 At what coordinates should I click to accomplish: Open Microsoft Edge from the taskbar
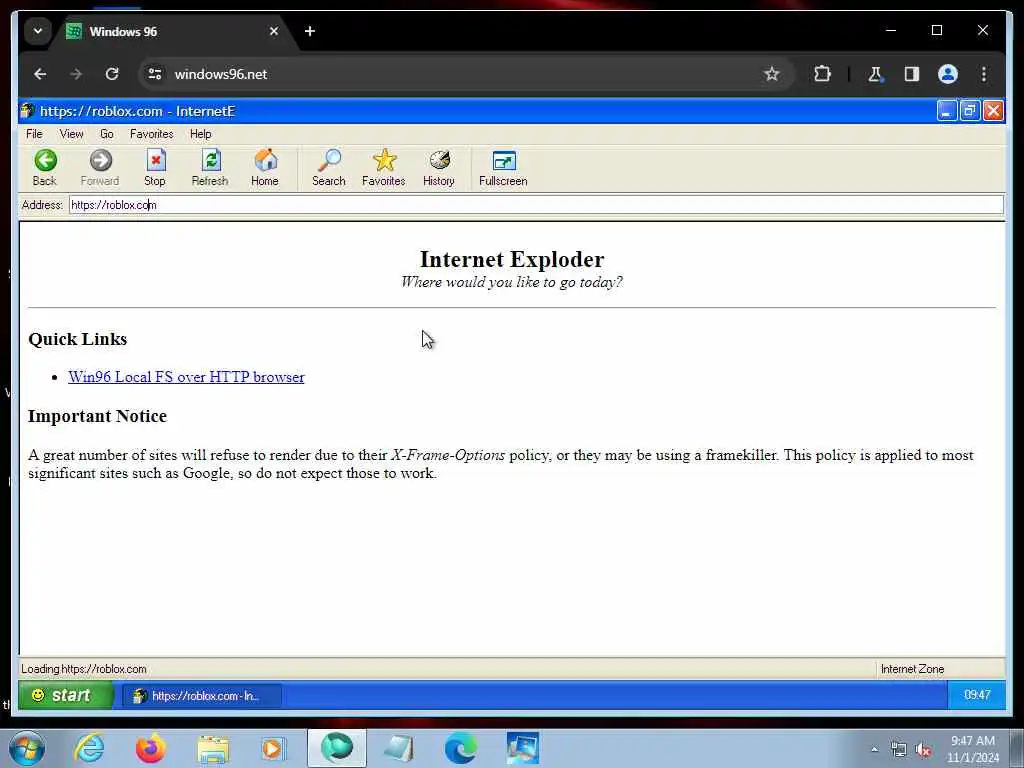pos(460,748)
